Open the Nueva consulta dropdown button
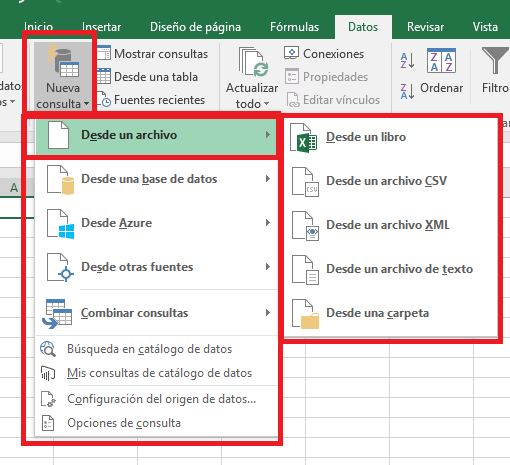Screen dimensions: 510x465 click(63, 77)
